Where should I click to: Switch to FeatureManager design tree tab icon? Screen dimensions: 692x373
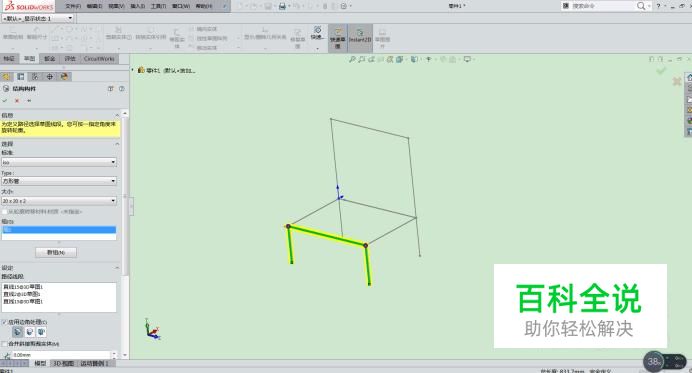pyautogui.click(x=7, y=77)
